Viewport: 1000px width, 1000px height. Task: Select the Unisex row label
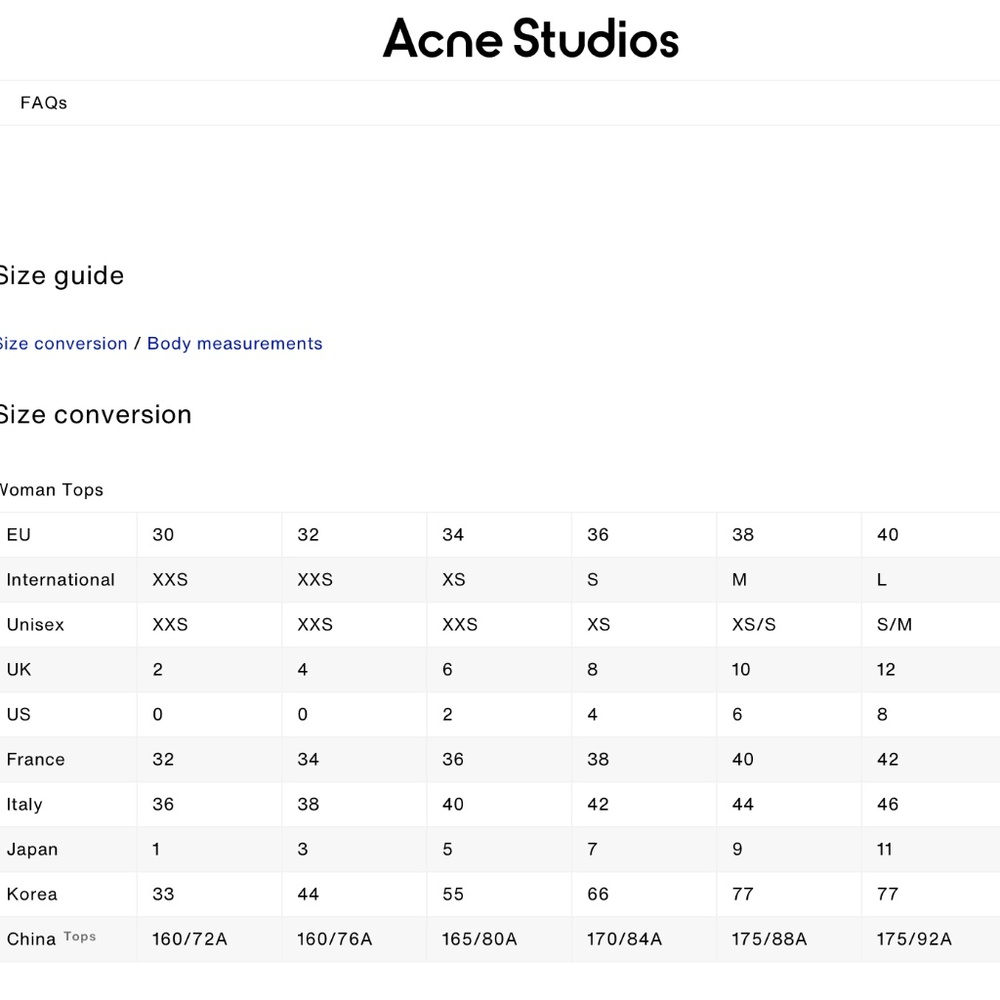point(35,624)
